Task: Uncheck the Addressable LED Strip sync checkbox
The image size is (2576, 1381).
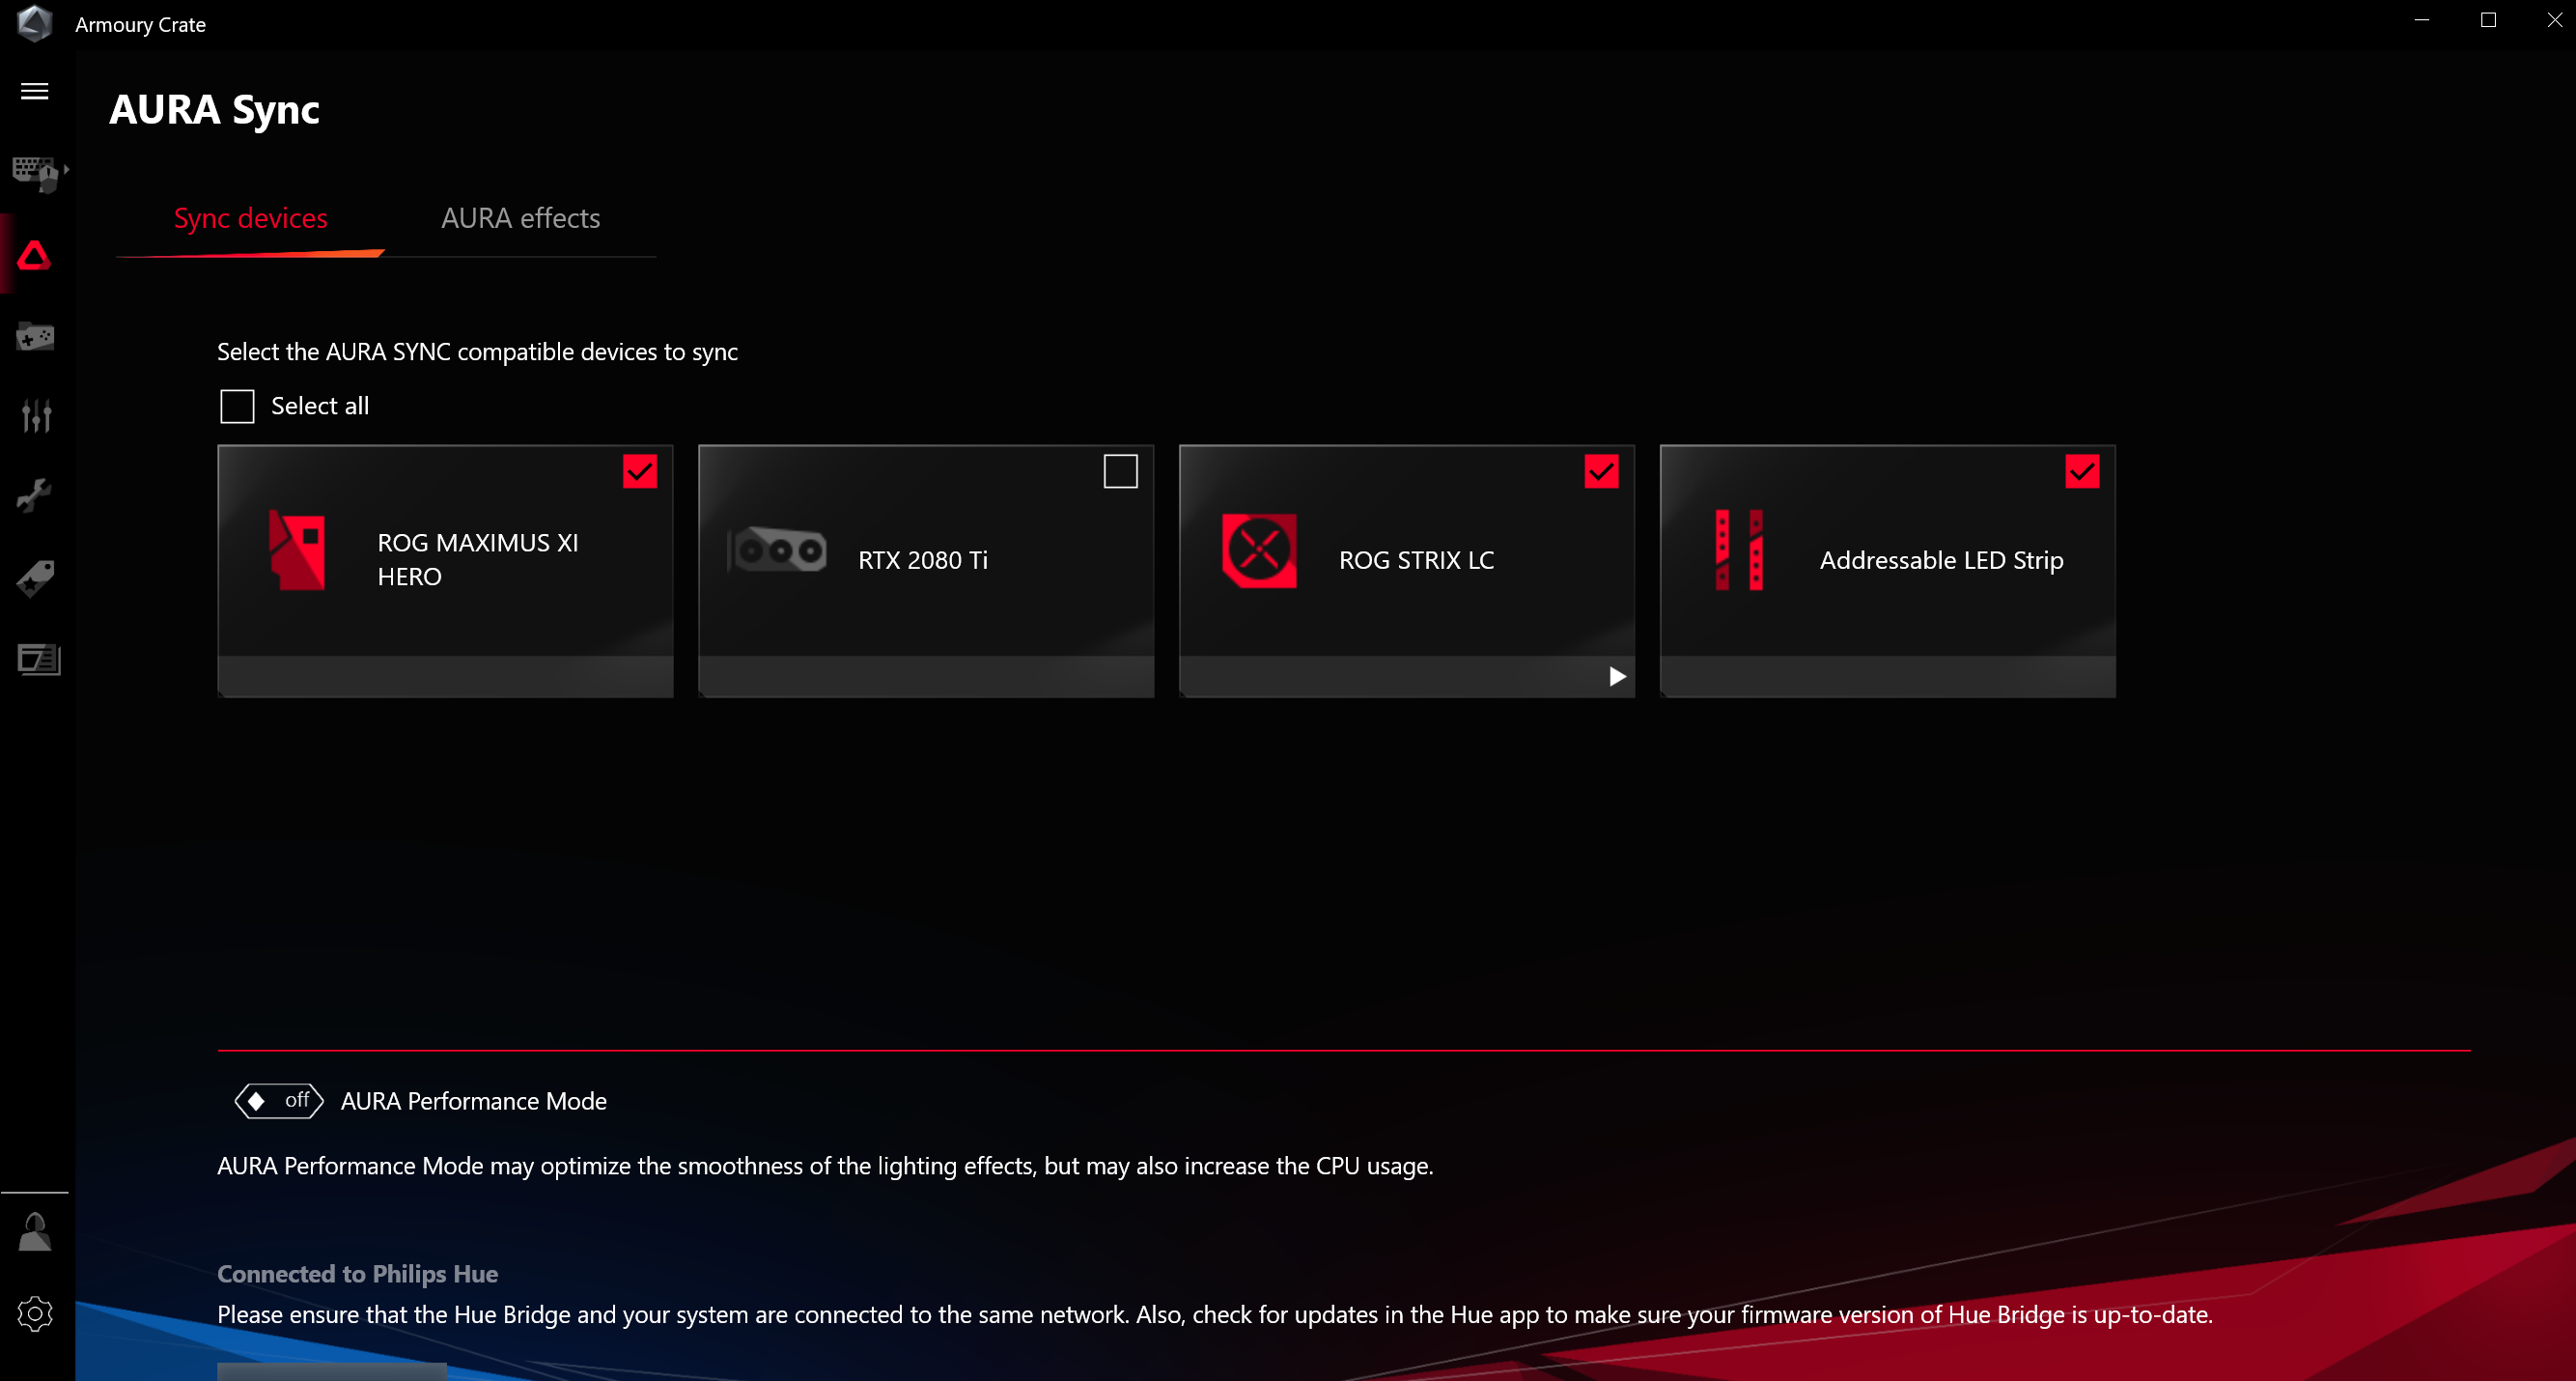Action: coord(2083,471)
